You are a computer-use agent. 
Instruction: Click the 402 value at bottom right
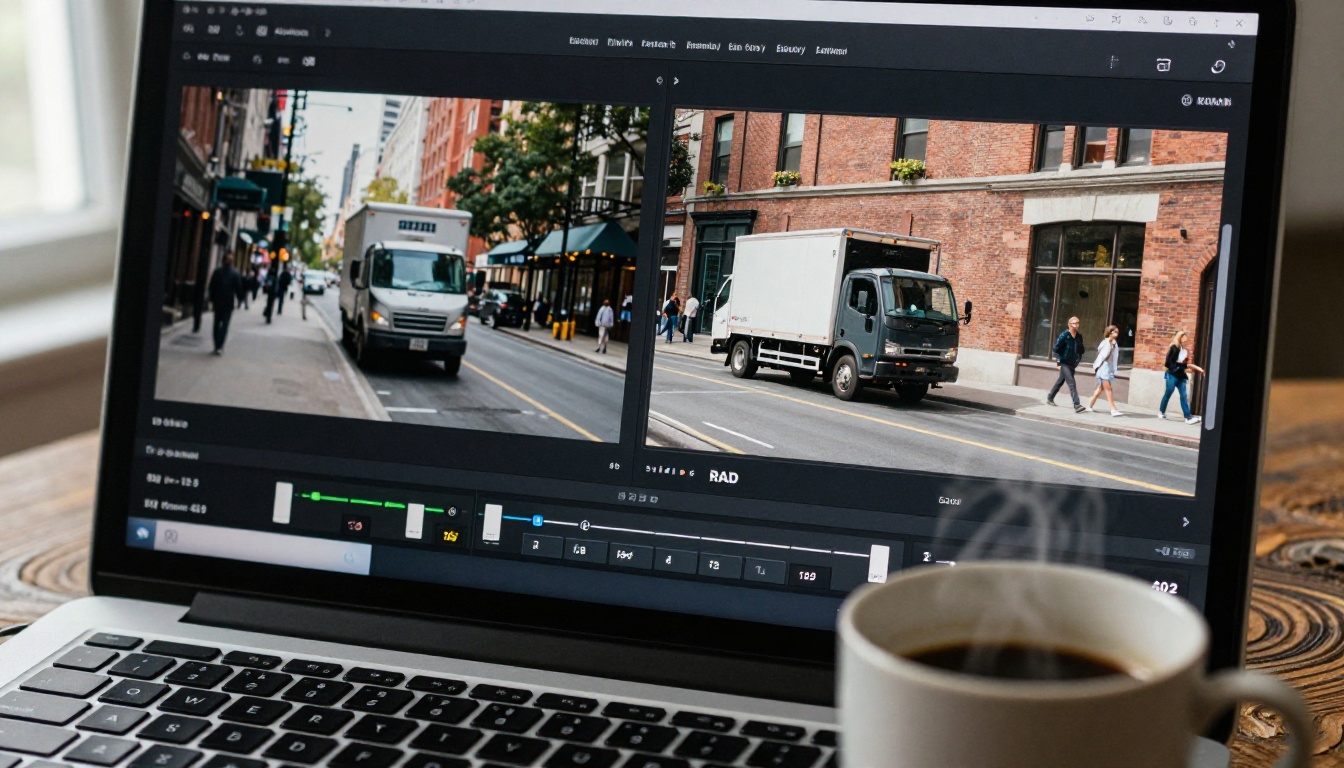point(1164,587)
